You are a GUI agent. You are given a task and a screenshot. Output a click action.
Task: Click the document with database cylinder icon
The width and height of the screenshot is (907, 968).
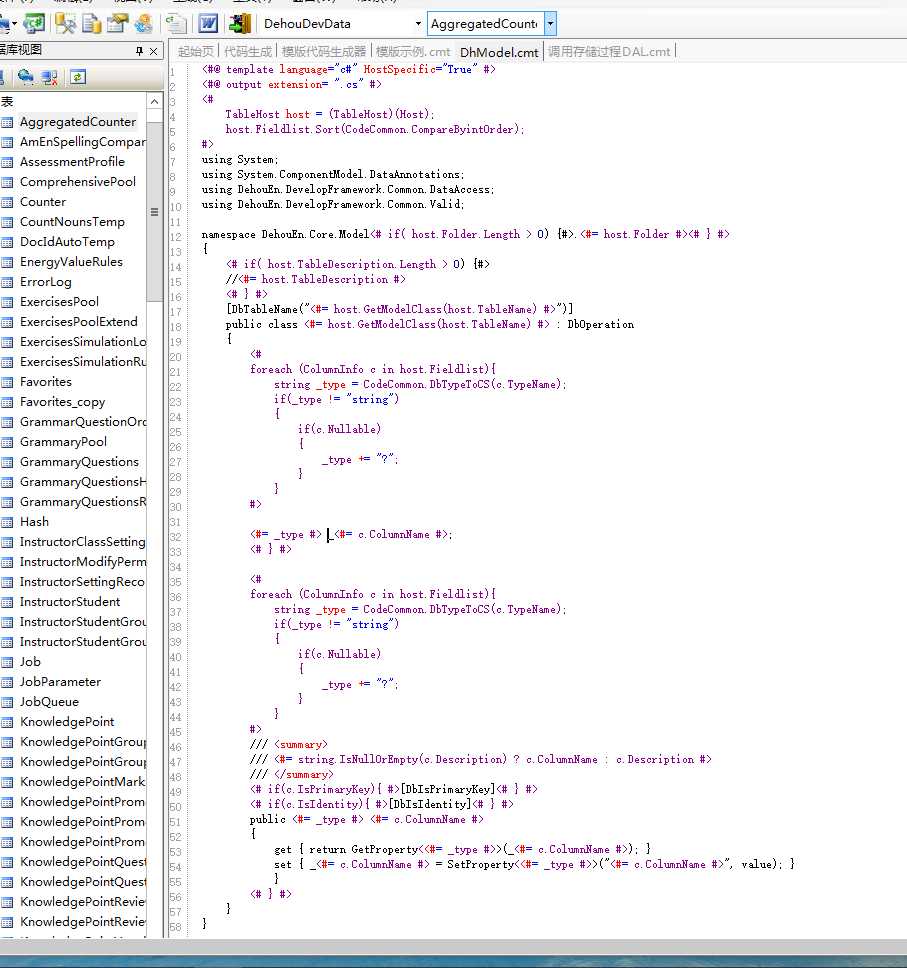[x=91, y=23]
